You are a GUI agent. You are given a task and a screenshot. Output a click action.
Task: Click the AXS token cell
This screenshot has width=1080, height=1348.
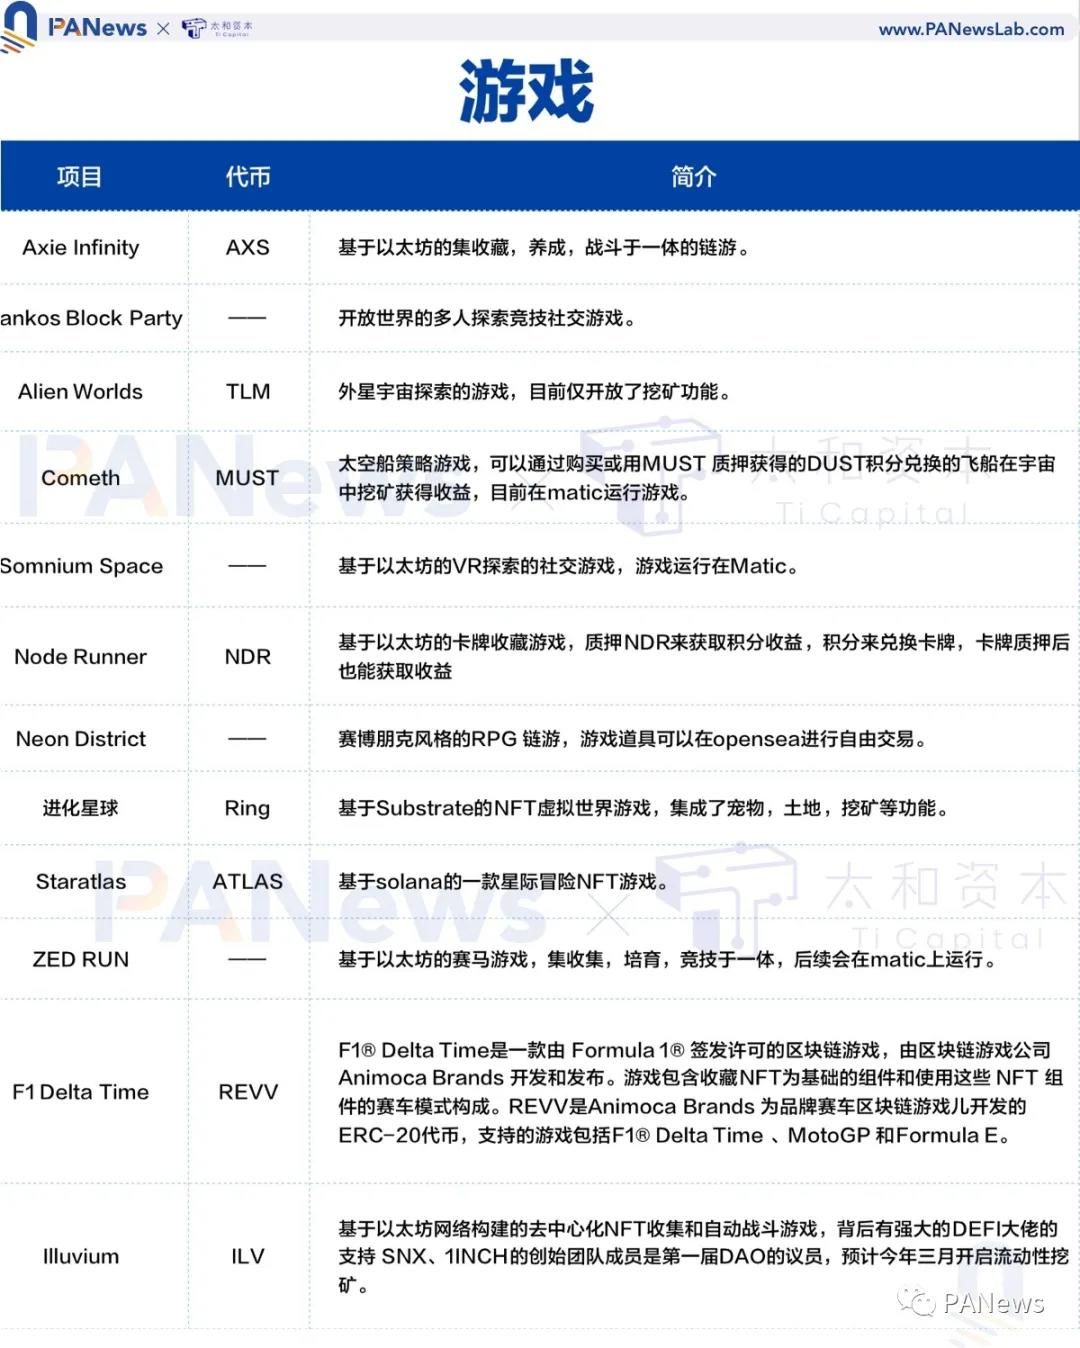[247, 247]
